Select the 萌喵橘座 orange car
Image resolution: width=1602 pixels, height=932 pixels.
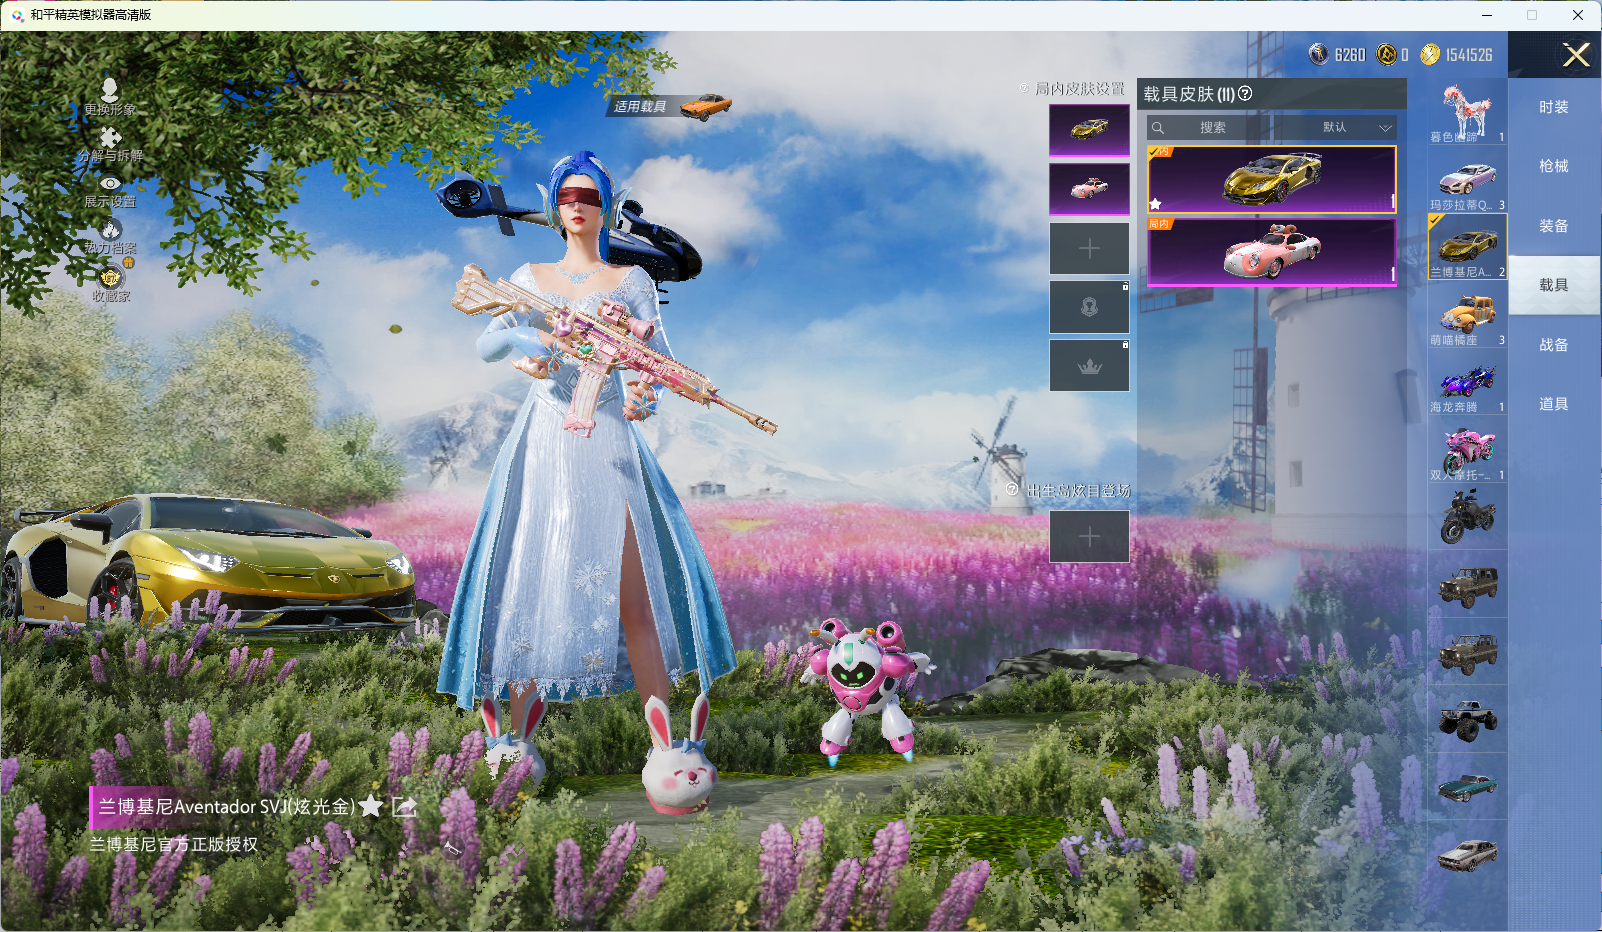point(1467,315)
